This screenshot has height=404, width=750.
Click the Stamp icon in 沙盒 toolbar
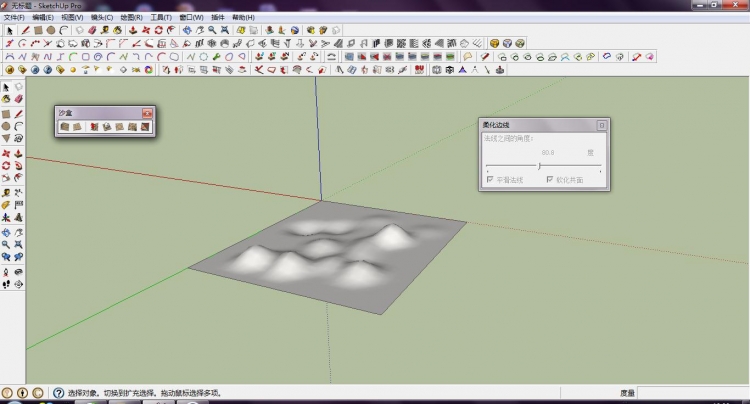[107, 127]
